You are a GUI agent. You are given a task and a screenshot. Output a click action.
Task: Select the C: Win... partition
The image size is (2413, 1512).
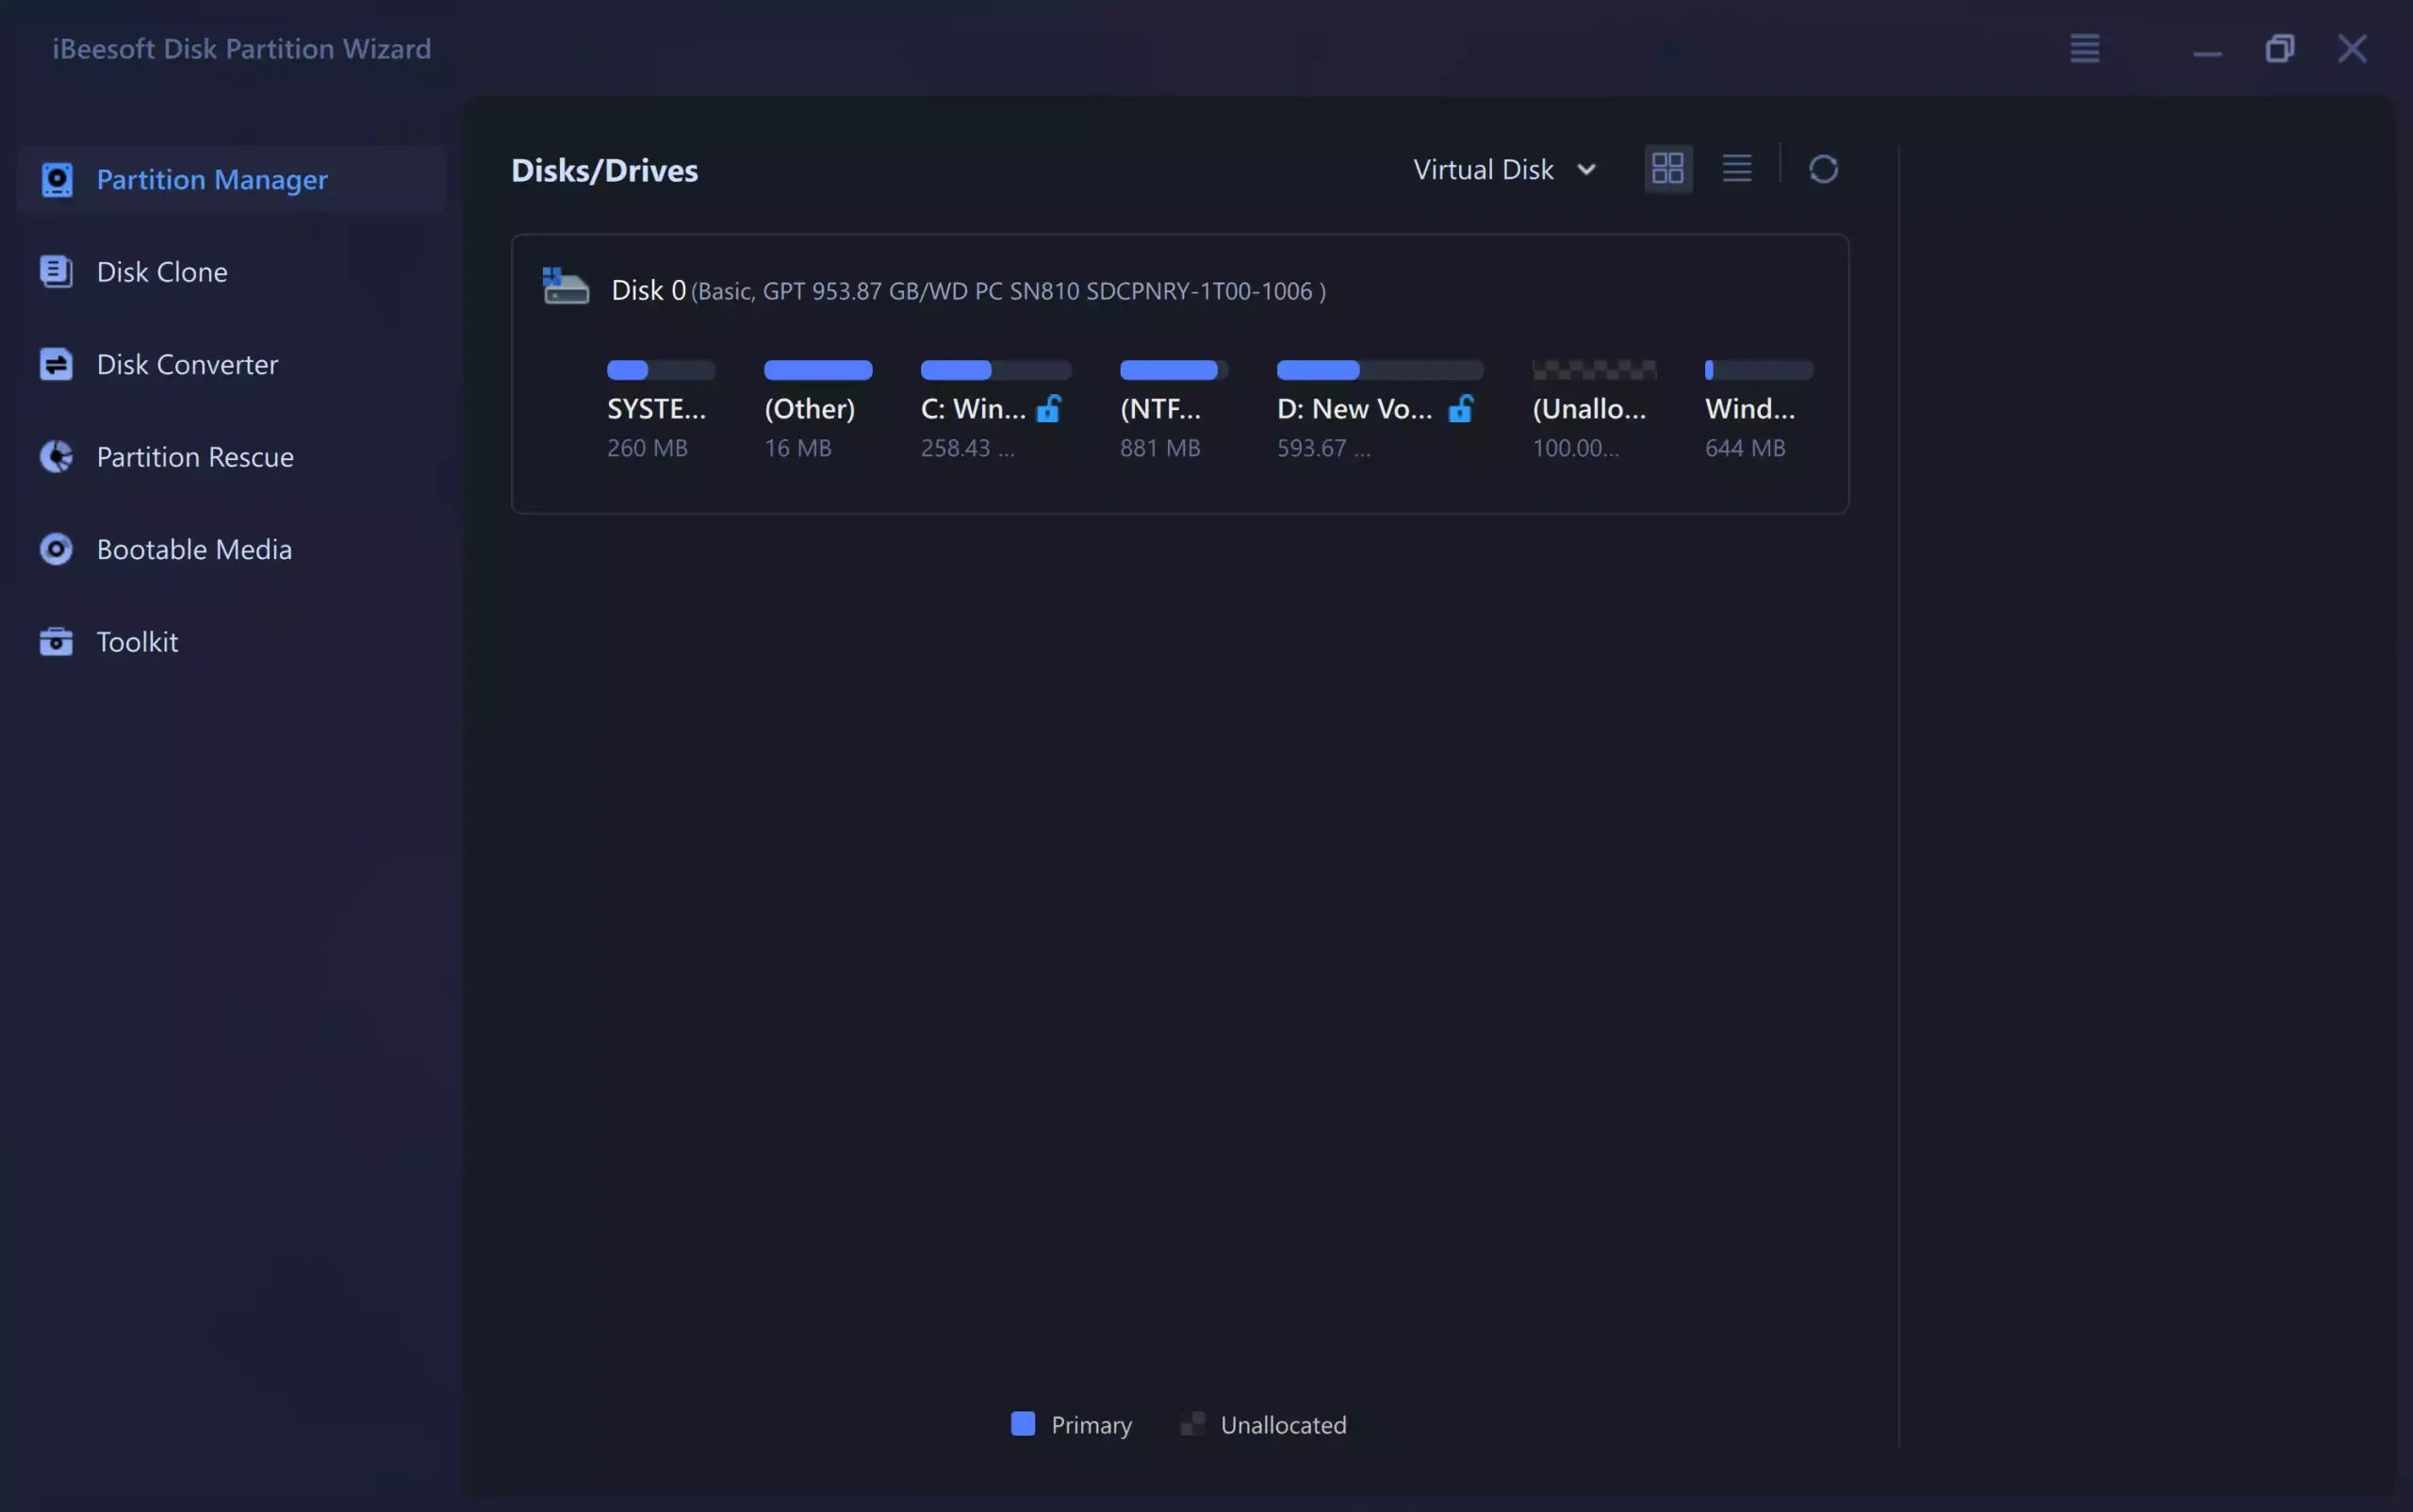995,411
